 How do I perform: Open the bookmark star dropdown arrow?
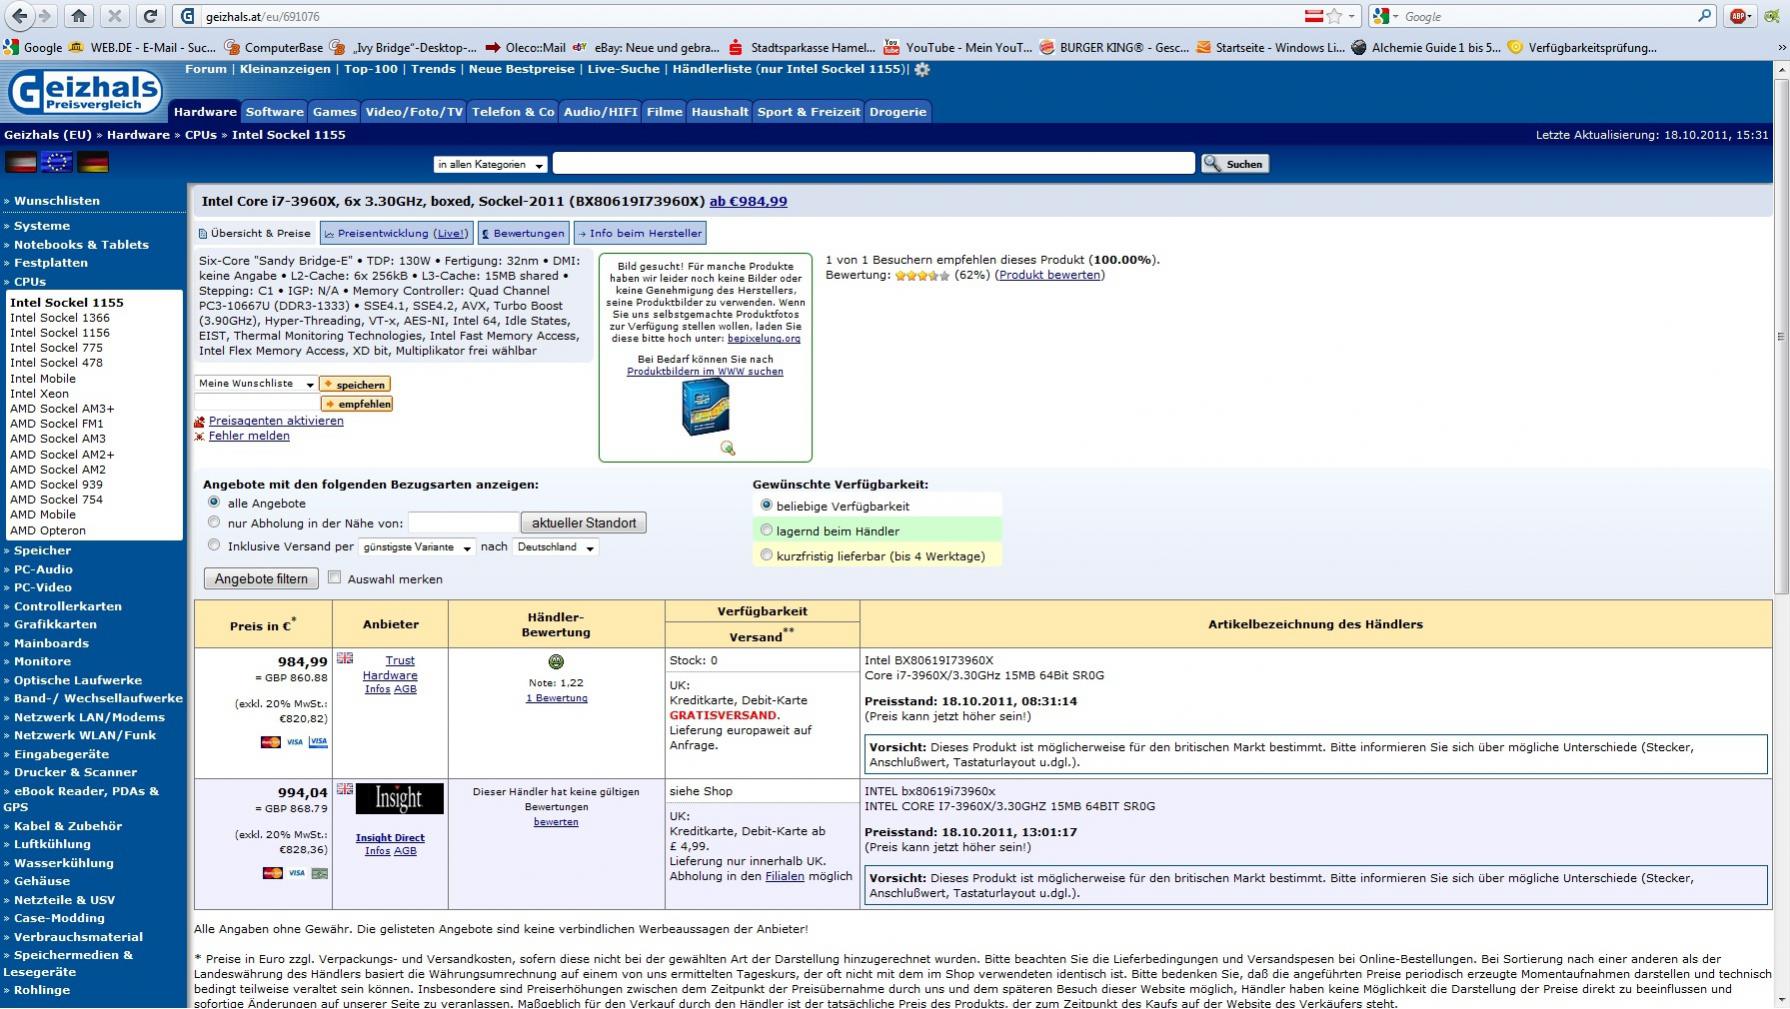[1351, 16]
